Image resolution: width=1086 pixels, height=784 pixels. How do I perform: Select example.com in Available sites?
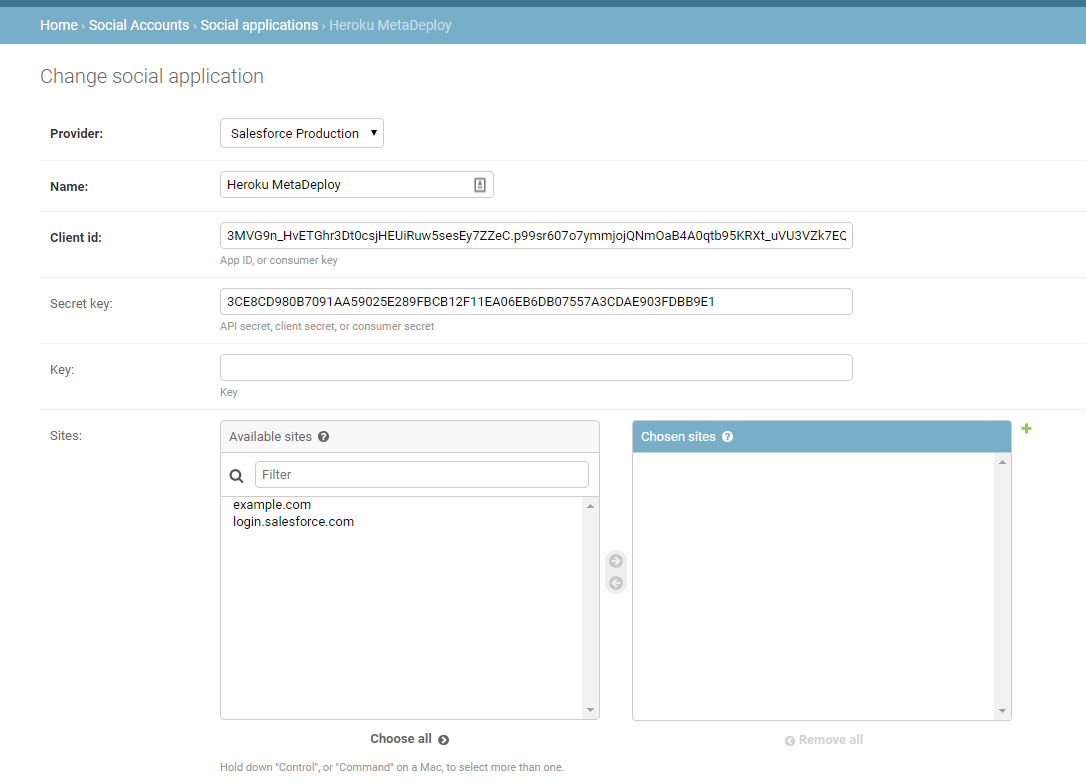[272, 504]
